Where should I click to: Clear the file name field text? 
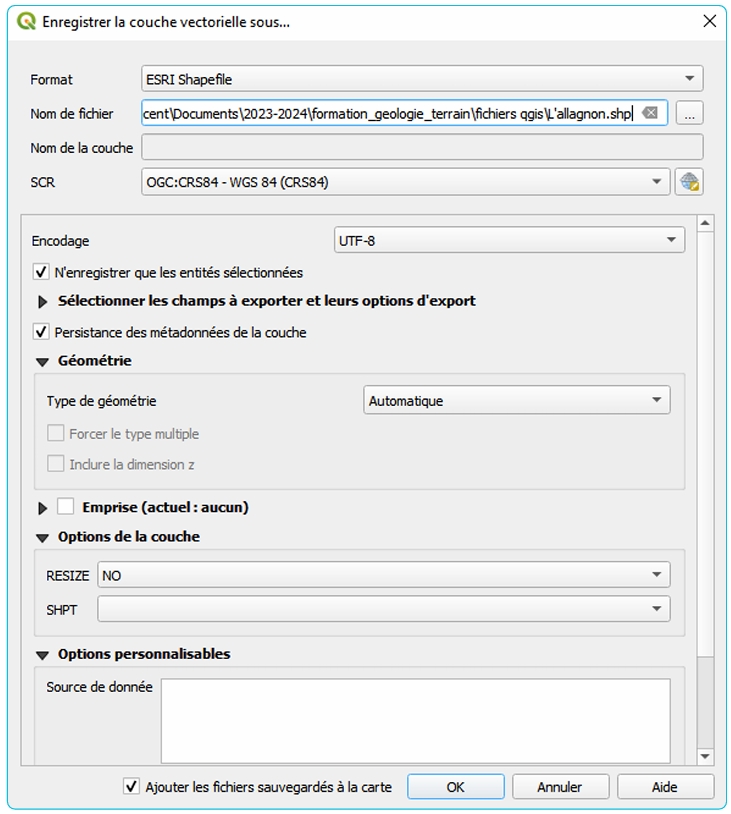pos(650,113)
